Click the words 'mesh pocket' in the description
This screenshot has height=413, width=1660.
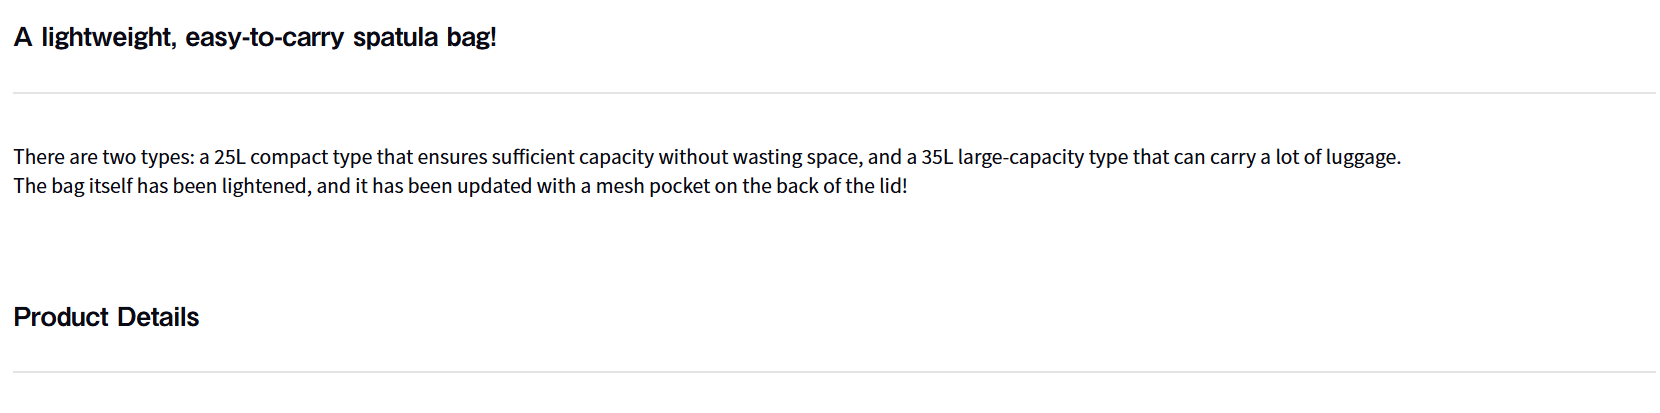click(652, 186)
